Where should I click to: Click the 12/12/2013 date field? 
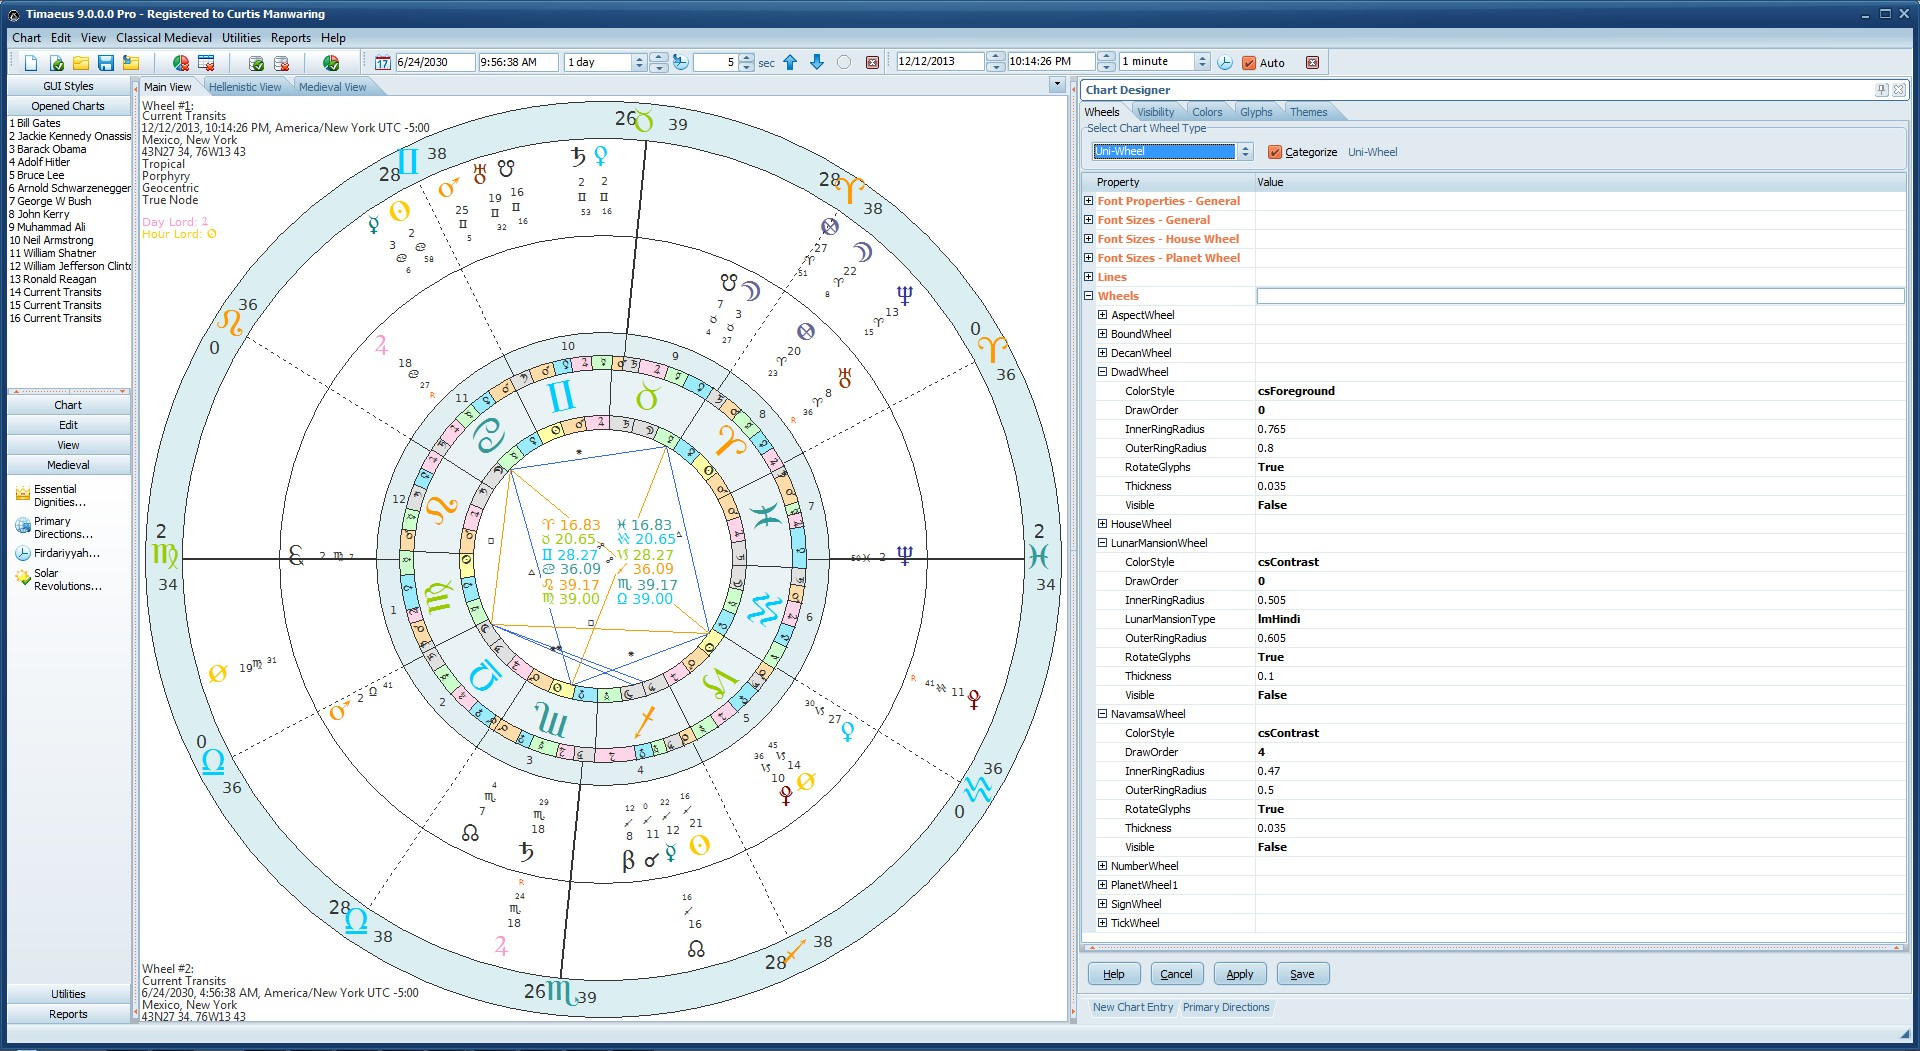click(x=940, y=62)
